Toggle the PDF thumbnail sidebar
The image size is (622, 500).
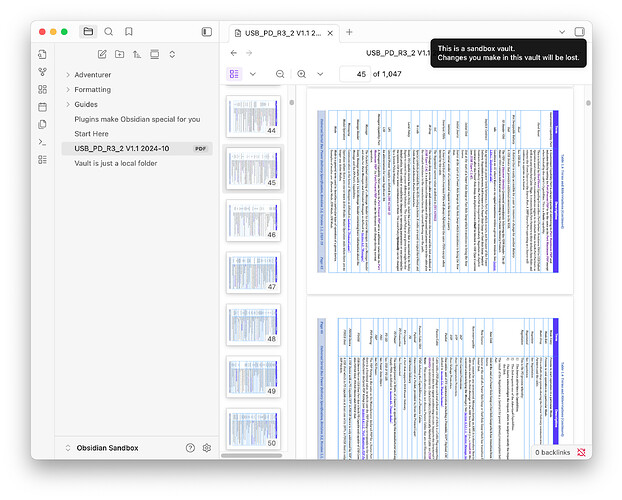(234, 74)
